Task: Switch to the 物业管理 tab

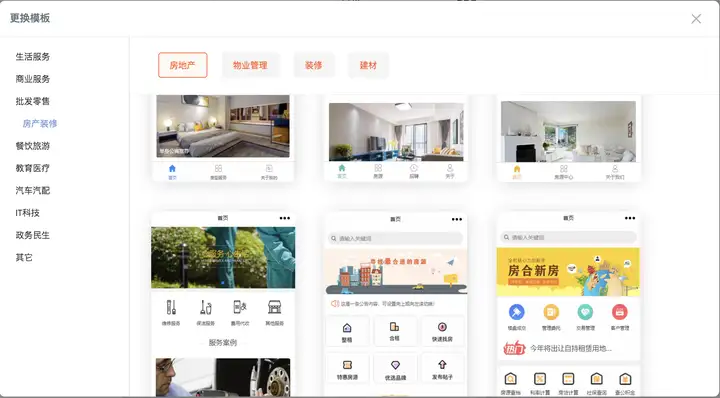Action: pyautogui.click(x=250, y=65)
